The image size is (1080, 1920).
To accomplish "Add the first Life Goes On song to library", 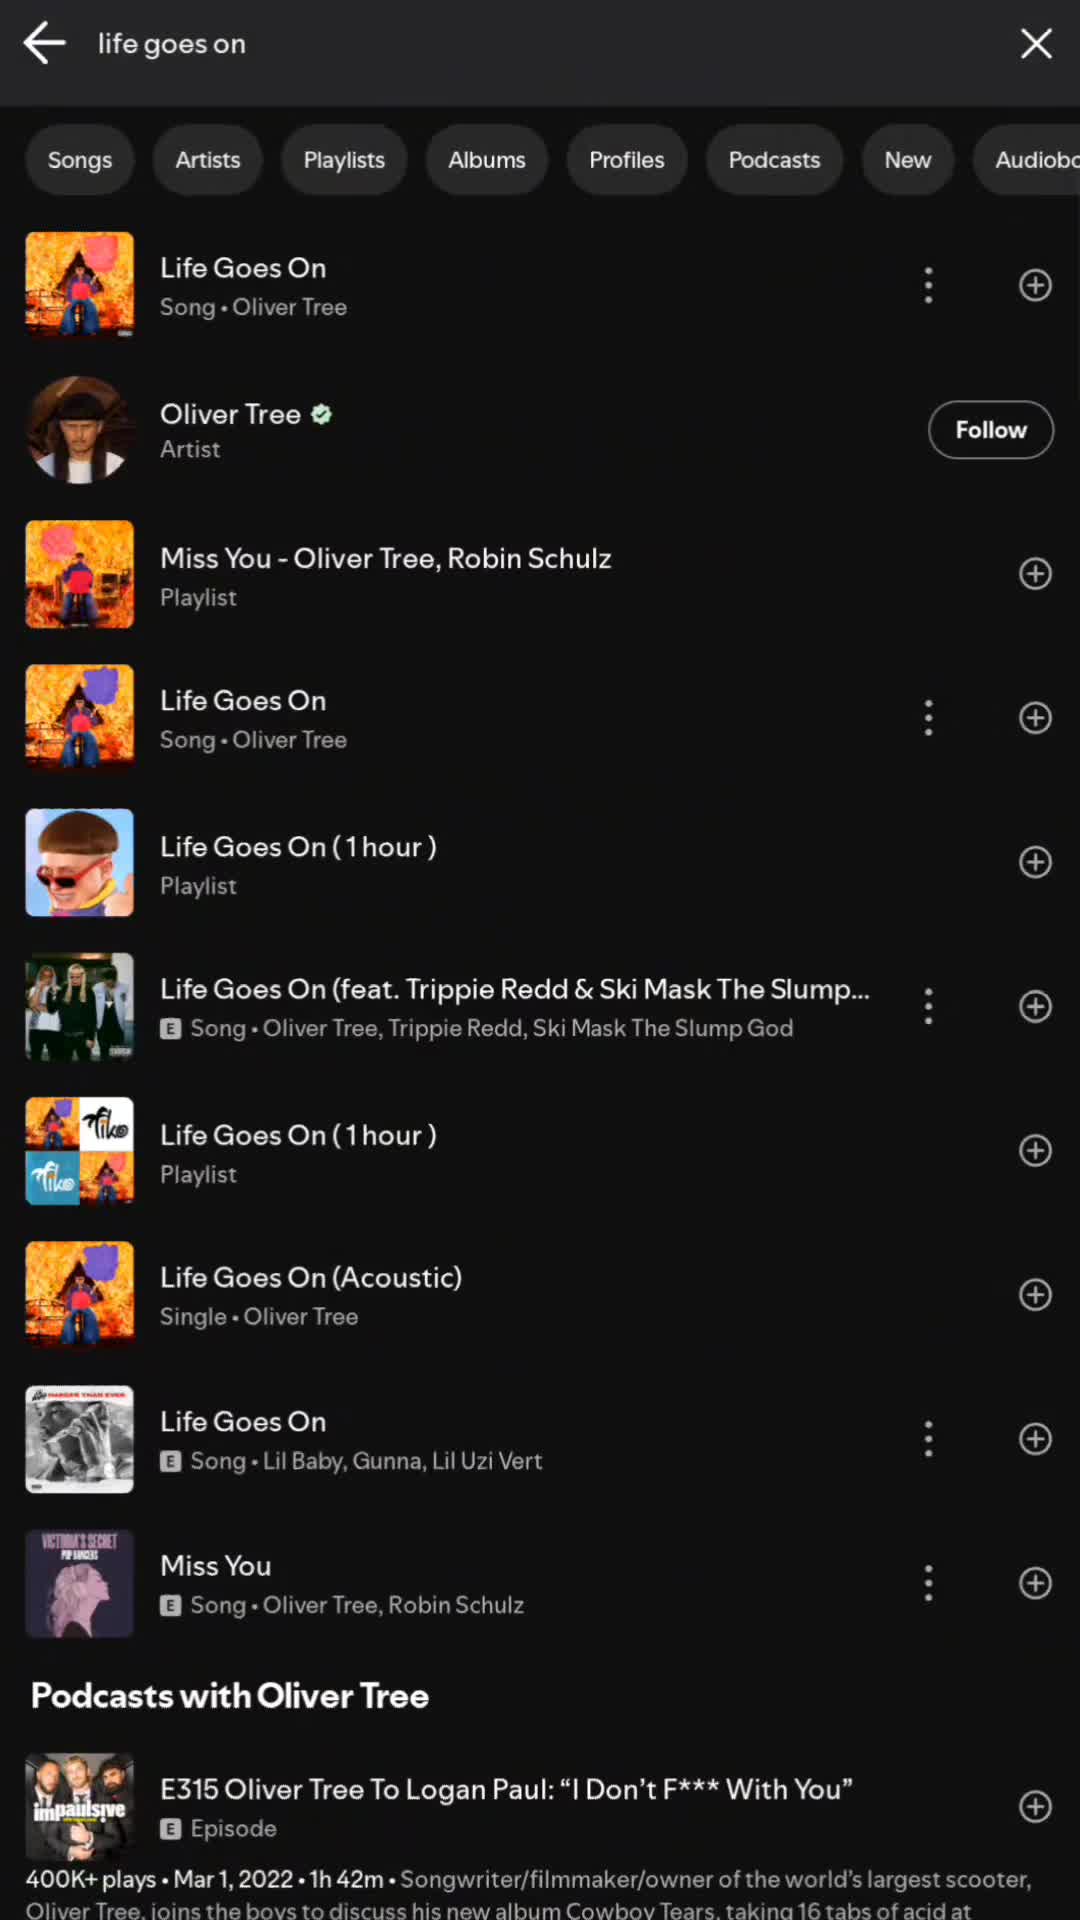I will click(1035, 286).
